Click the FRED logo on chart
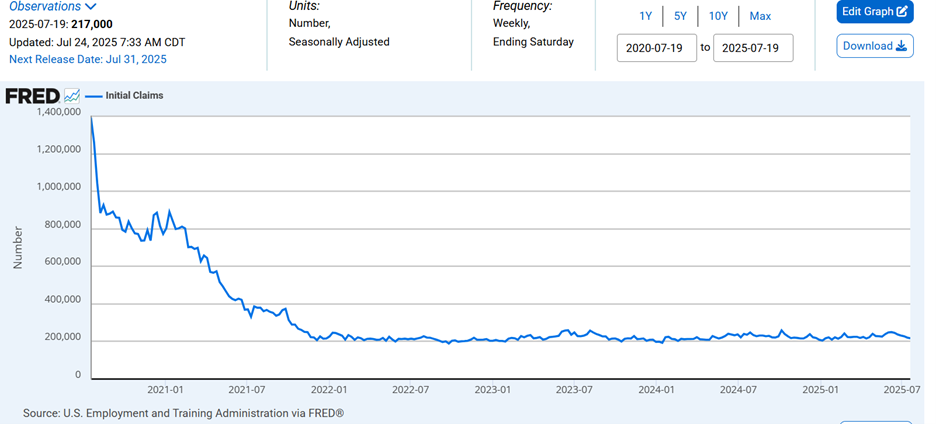Image resolution: width=936 pixels, height=424 pixels. click(x=32, y=96)
